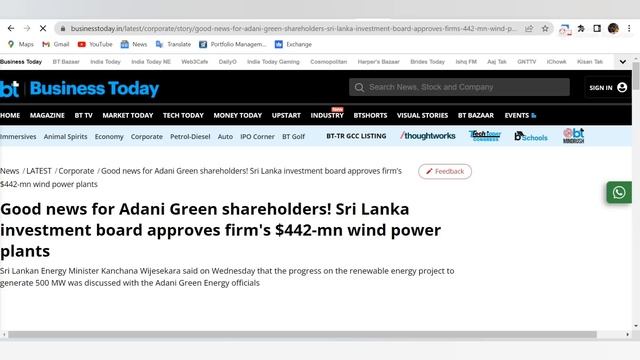Click the News breadcrumb link
640x360 pixels.
click(10, 171)
